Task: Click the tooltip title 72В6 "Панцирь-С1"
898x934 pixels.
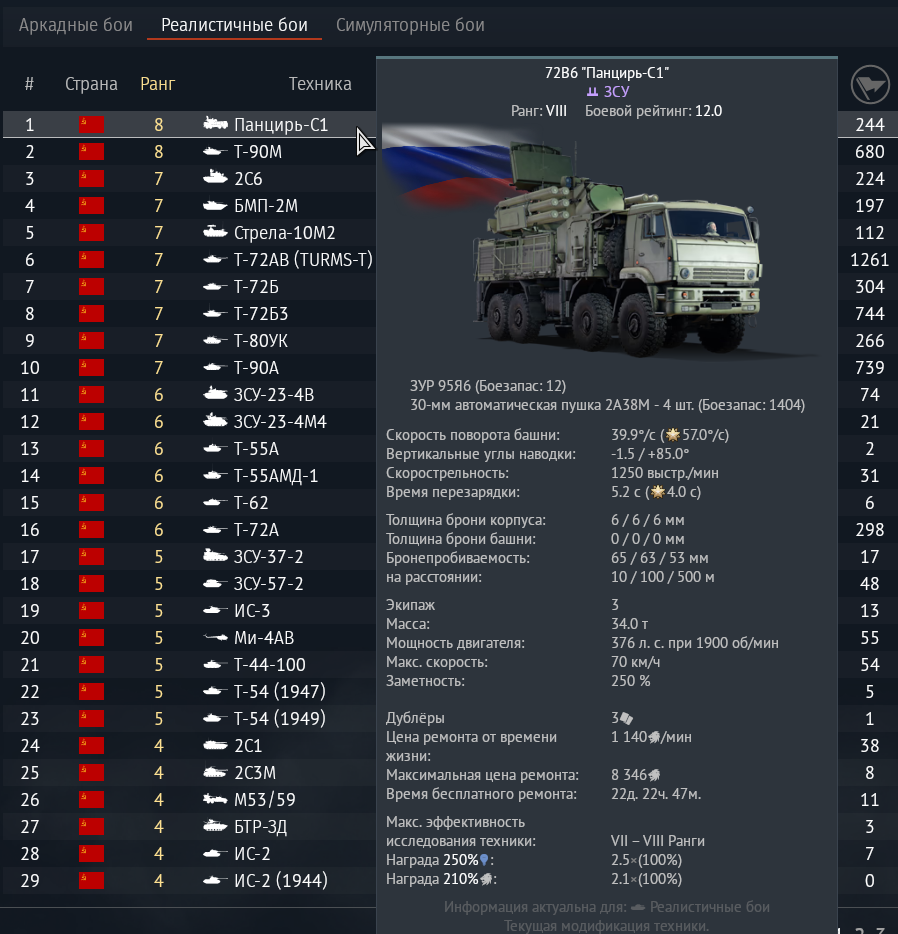Action: point(607,73)
